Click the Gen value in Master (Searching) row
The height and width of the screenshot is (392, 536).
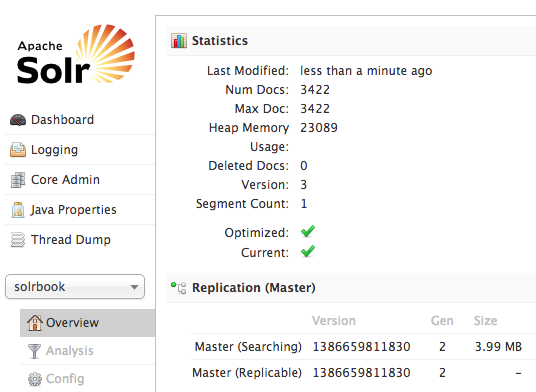pyautogui.click(x=442, y=347)
